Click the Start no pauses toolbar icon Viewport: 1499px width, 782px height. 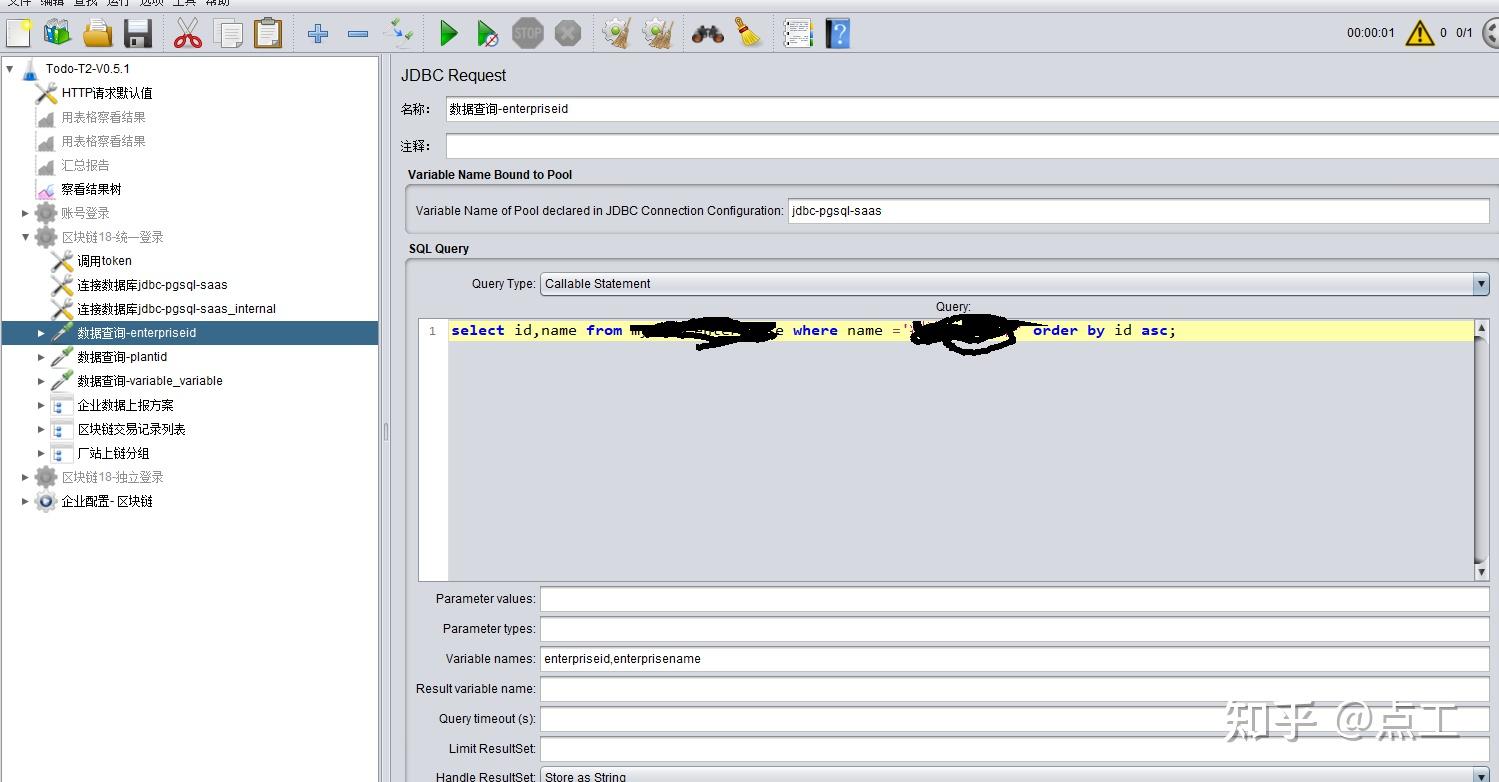pos(488,32)
